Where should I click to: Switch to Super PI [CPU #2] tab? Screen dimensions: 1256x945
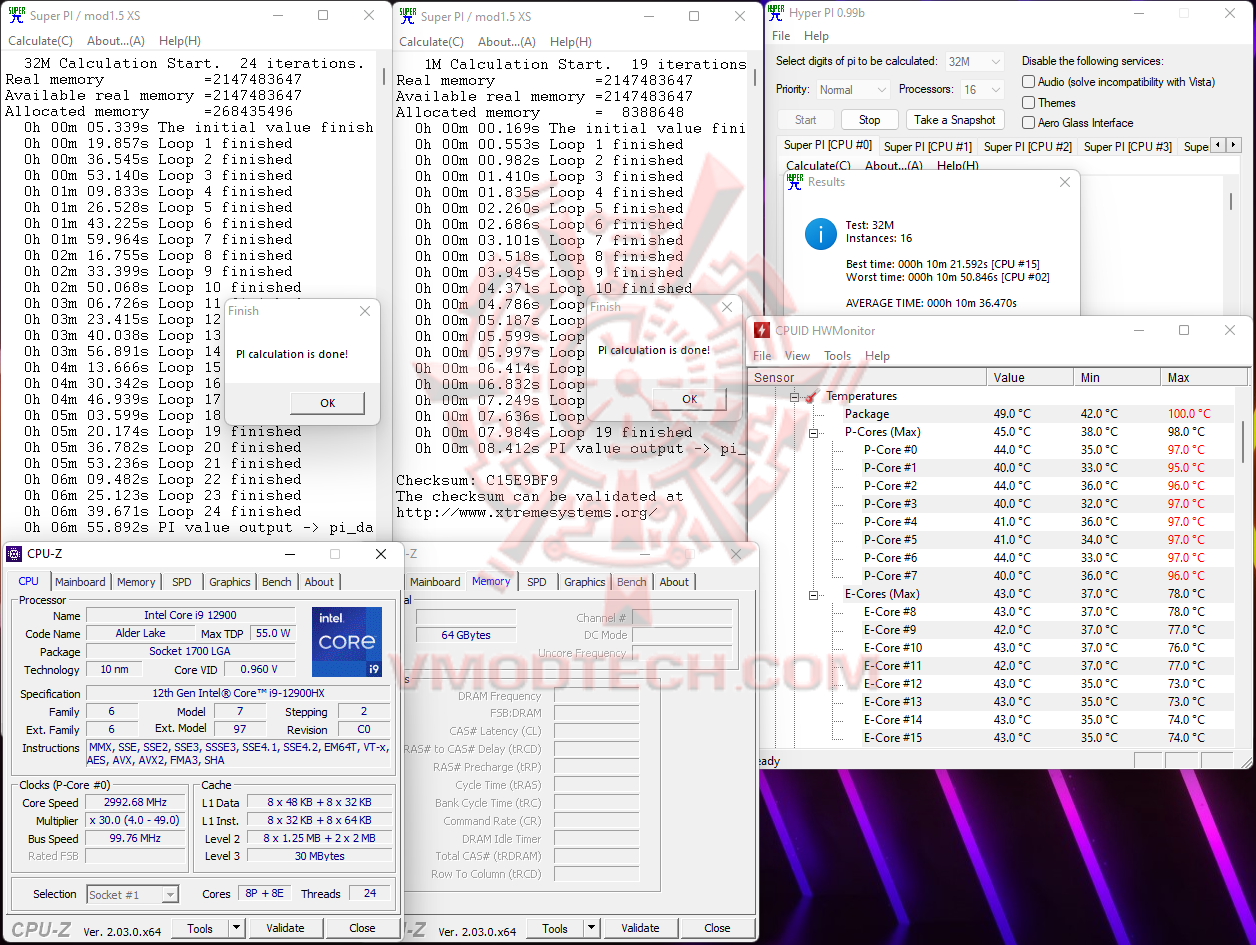(1027, 146)
